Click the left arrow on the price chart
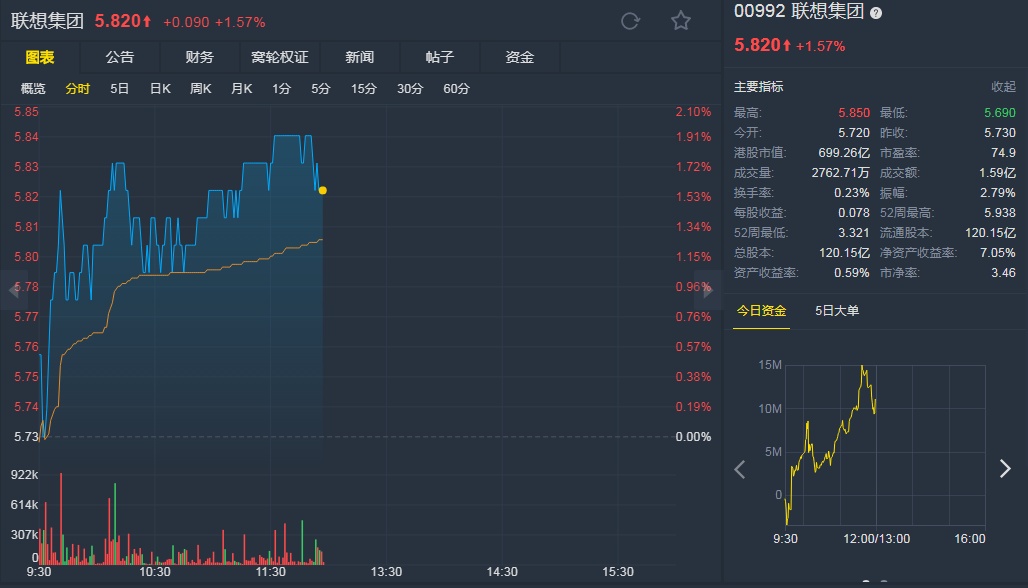 tap(13, 291)
